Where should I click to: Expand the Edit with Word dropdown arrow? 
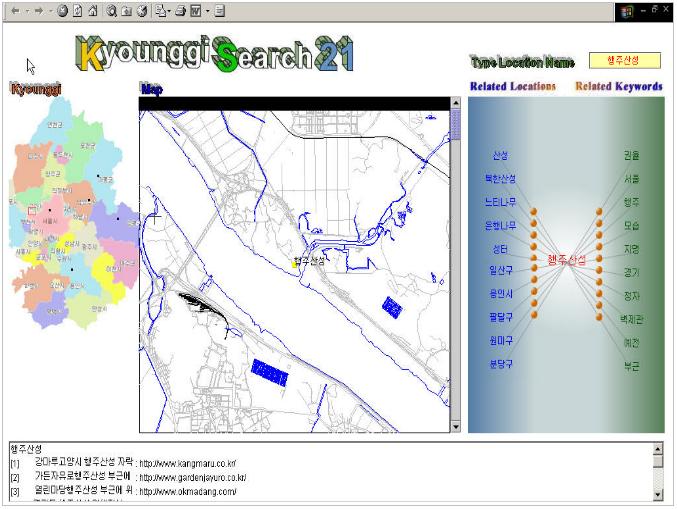tap(207, 11)
